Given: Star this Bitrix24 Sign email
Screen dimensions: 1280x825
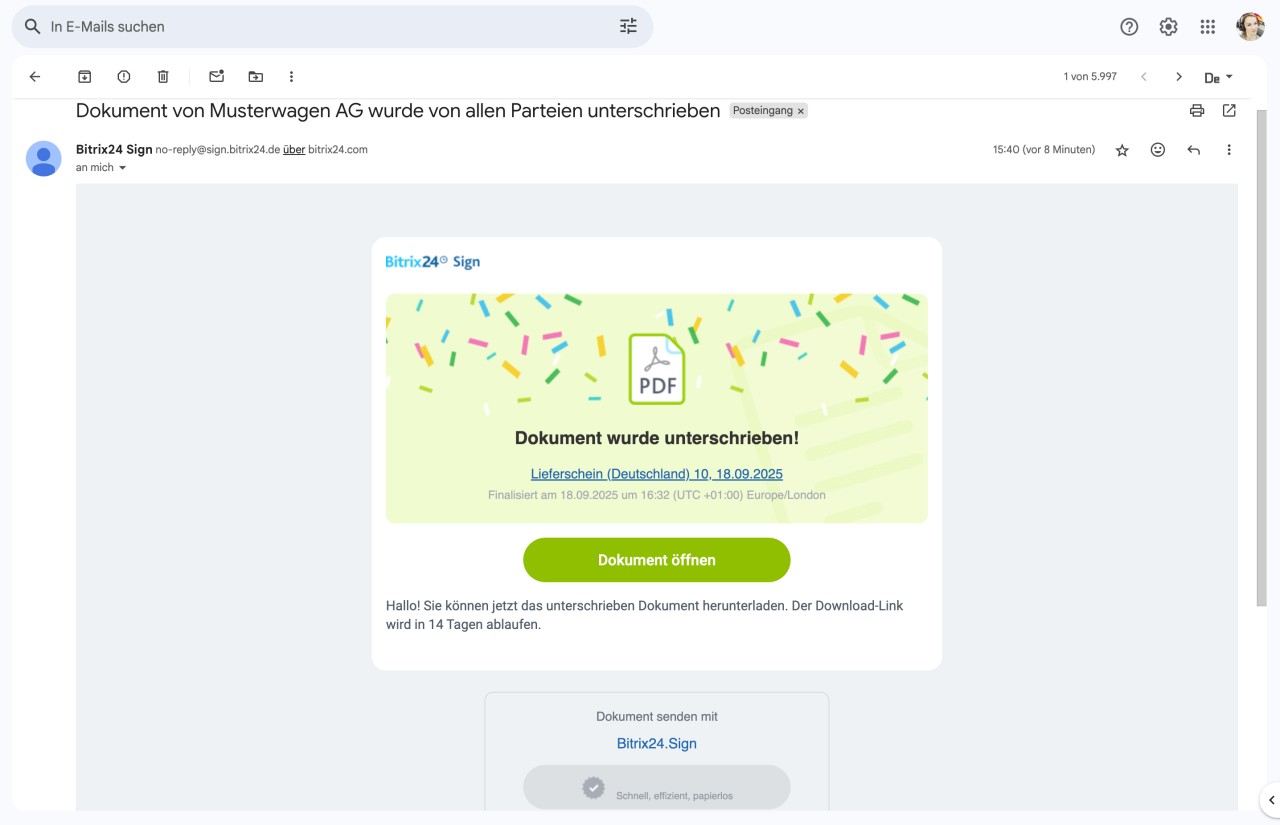Looking at the screenshot, I should (x=1122, y=150).
